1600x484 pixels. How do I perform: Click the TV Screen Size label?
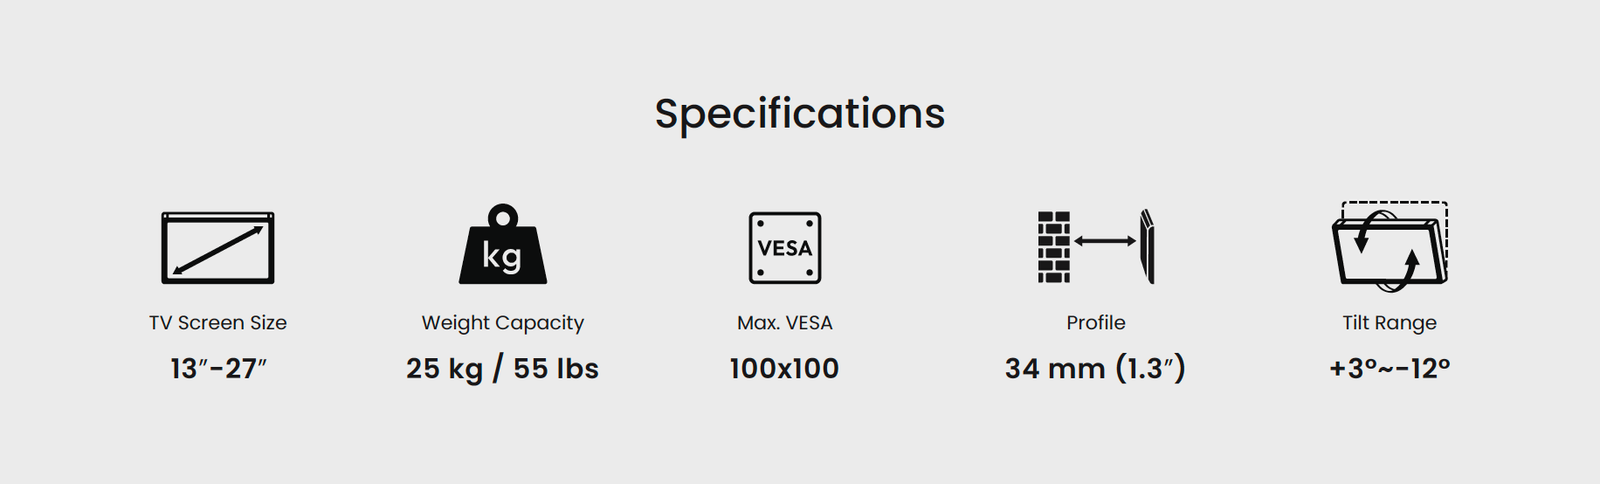[218, 323]
